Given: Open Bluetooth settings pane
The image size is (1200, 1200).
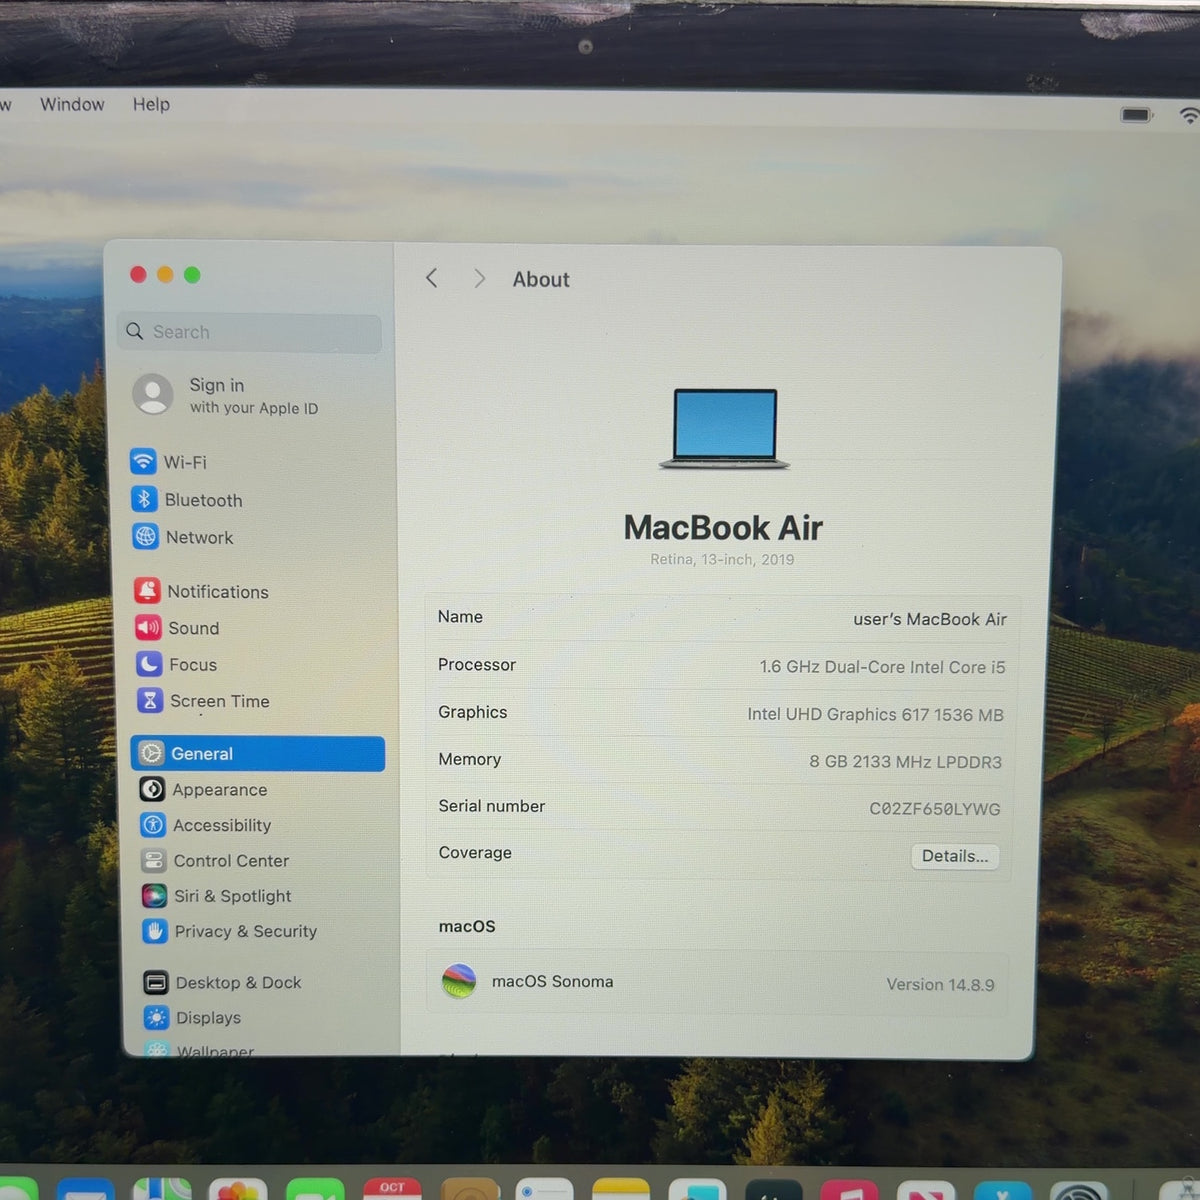Looking at the screenshot, I should (186, 500).
